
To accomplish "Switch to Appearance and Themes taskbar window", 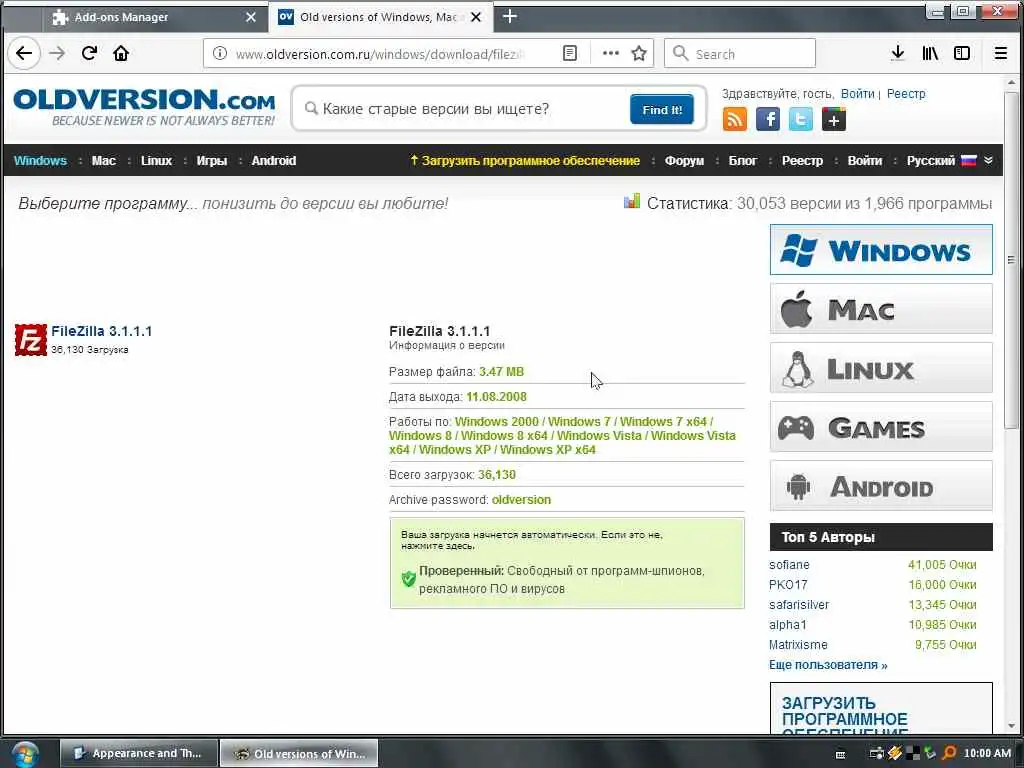I will coord(138,753).
